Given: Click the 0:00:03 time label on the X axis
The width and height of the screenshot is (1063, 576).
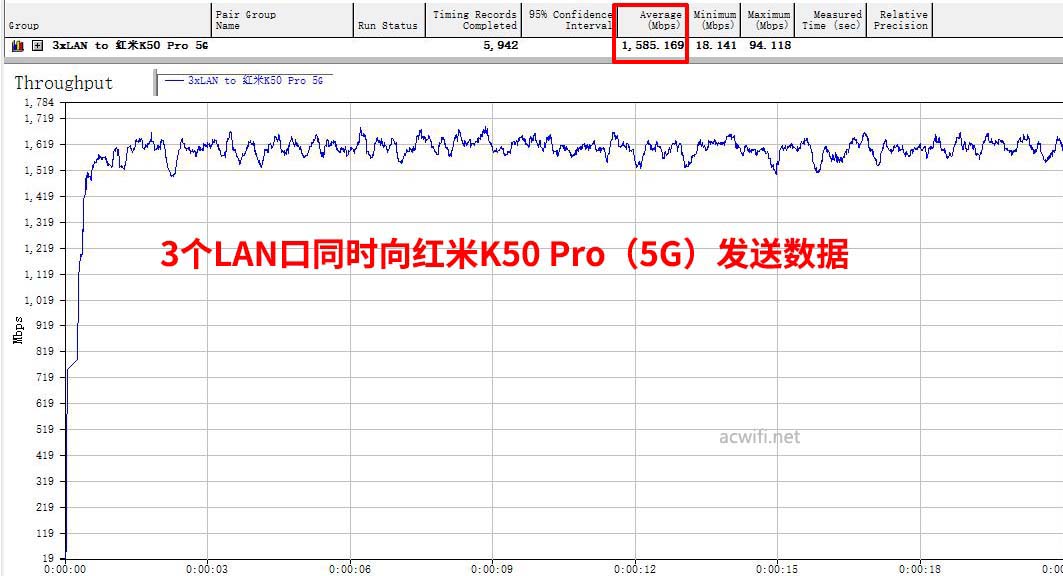Looking at the screenshot, I should click(207, 569).
